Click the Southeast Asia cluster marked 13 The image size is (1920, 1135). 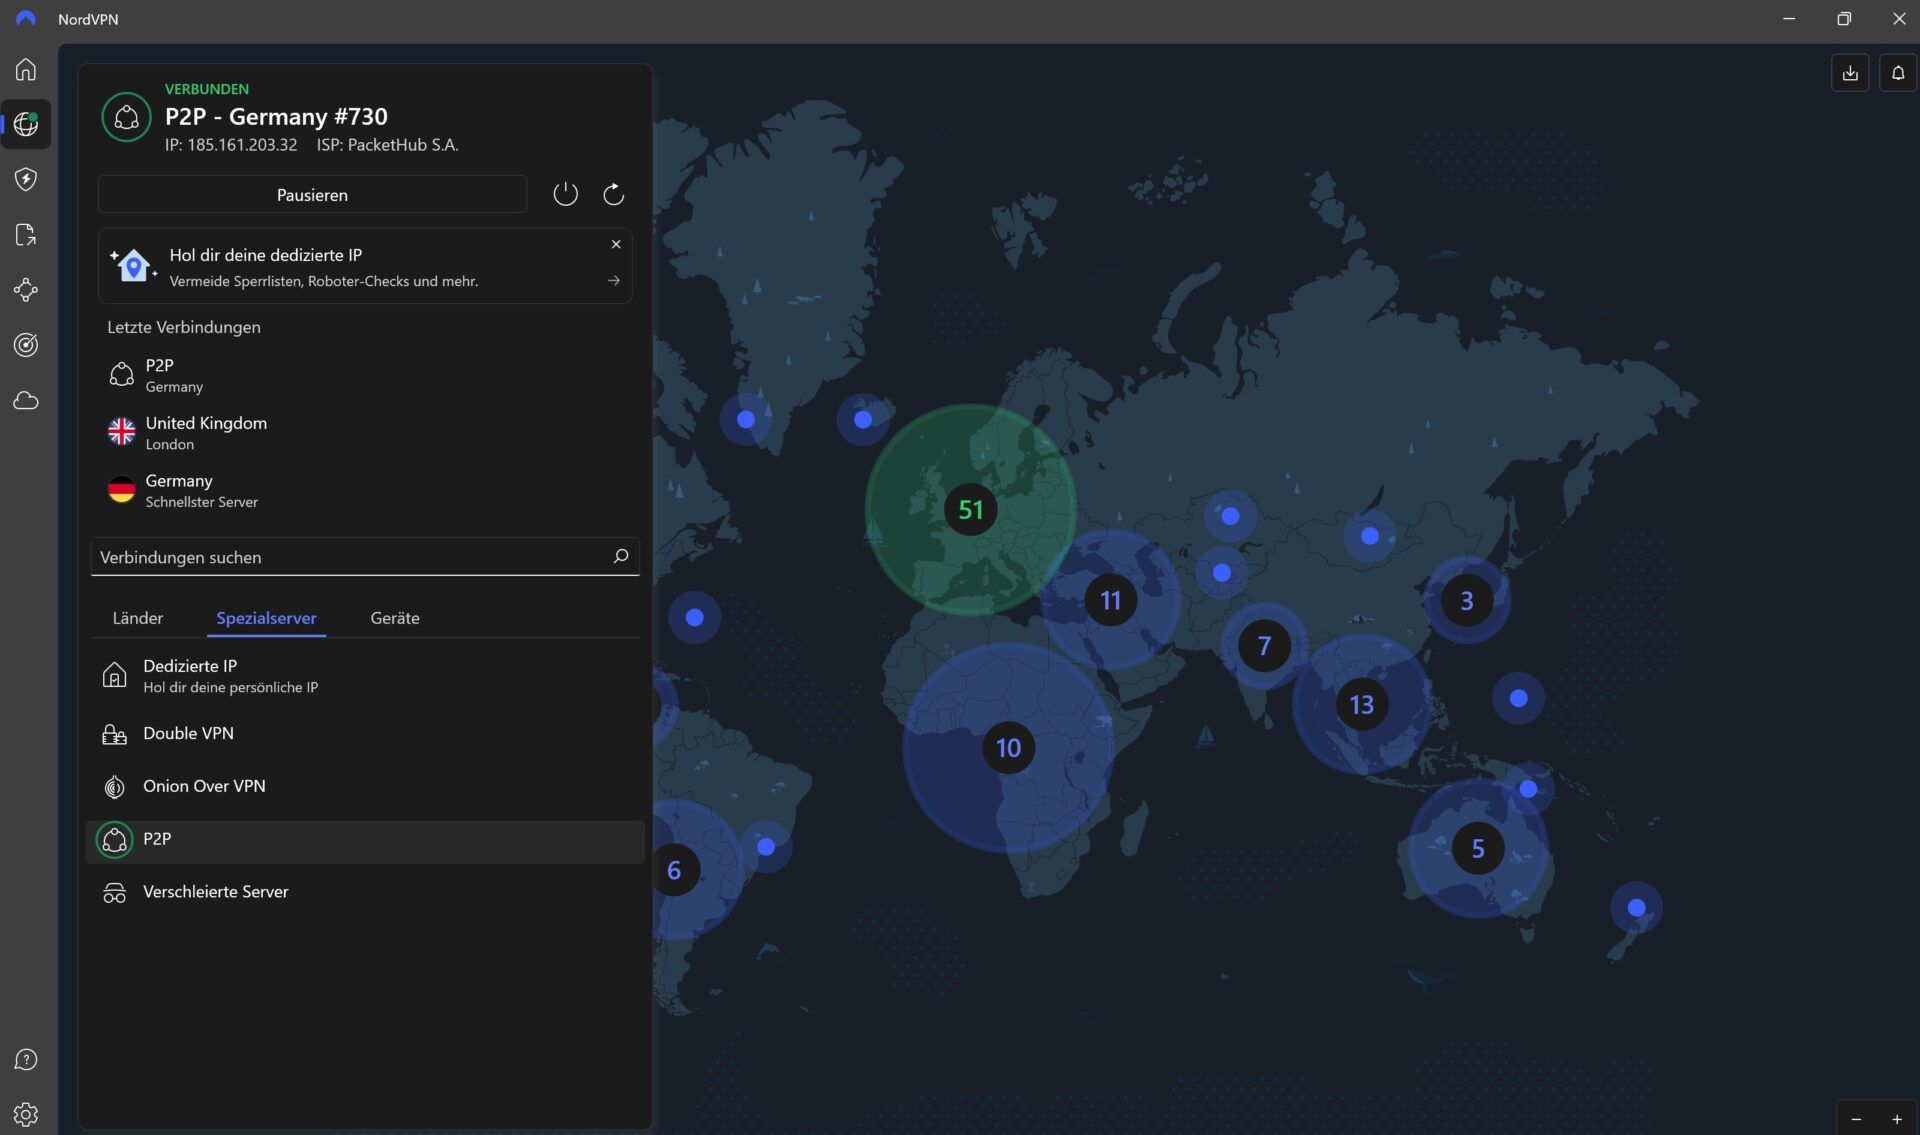tap(1361, 704)
